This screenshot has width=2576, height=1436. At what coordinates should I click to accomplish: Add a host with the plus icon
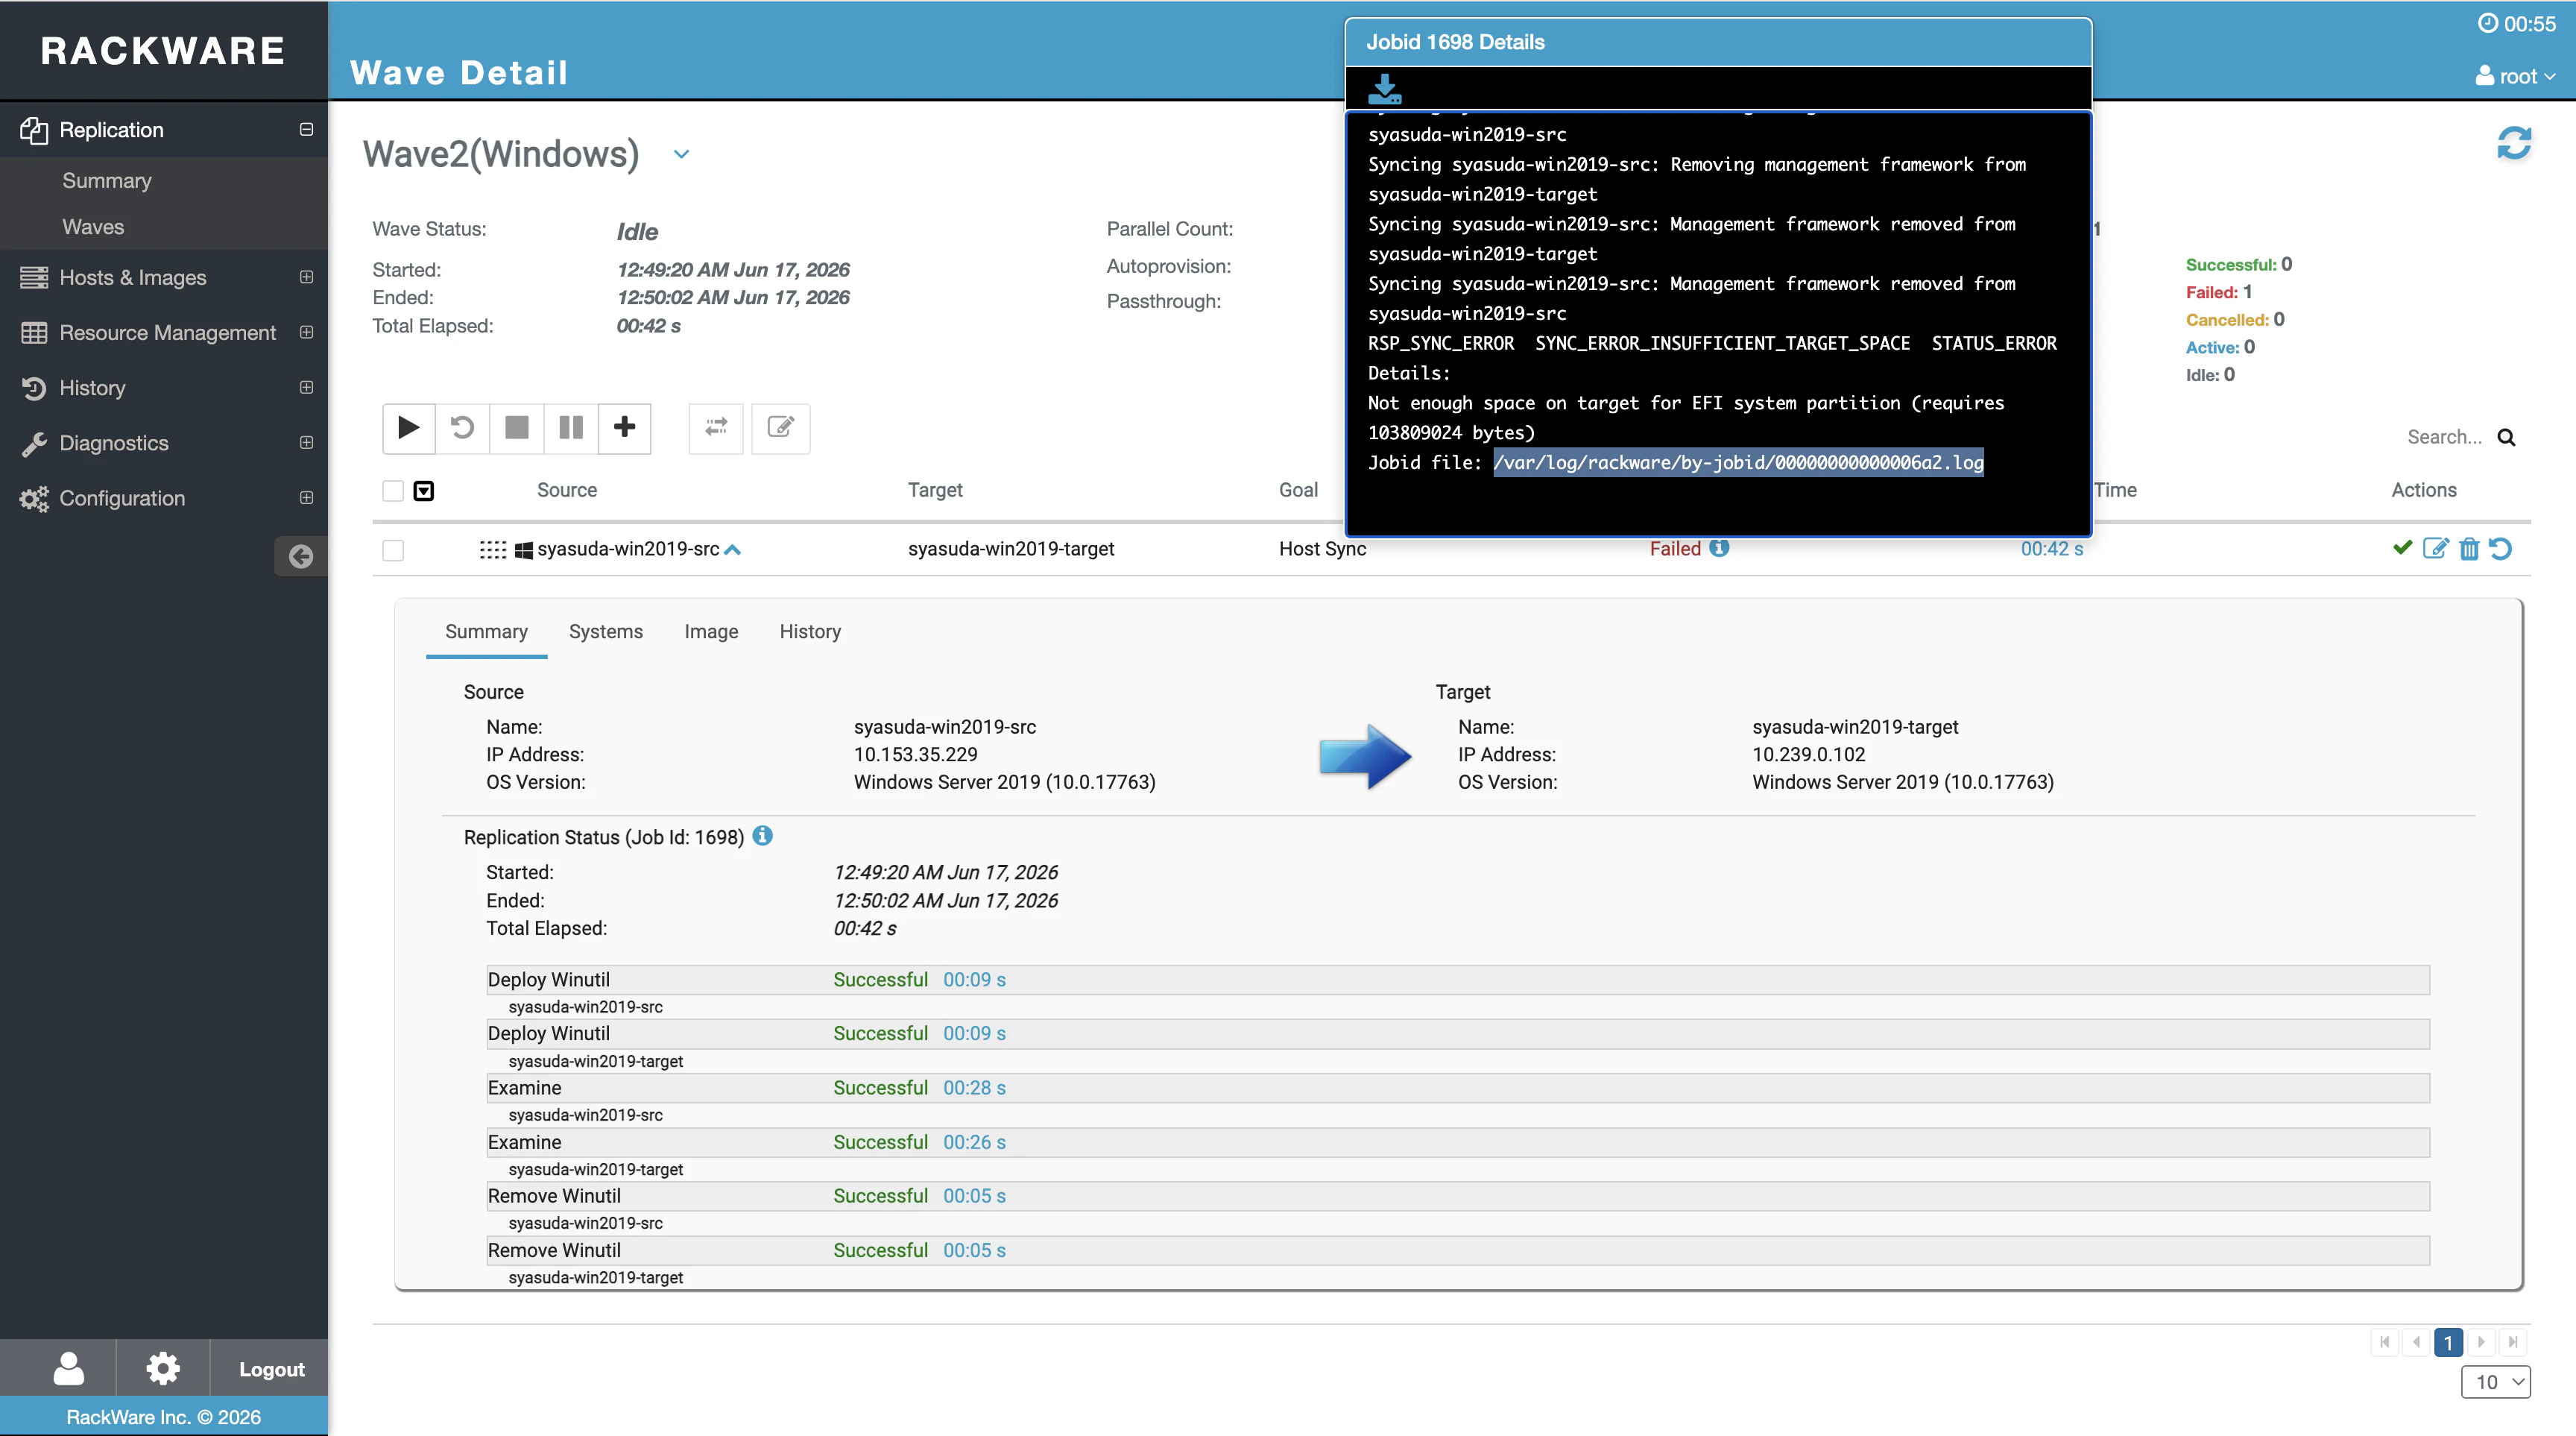[x=625, y=428]
